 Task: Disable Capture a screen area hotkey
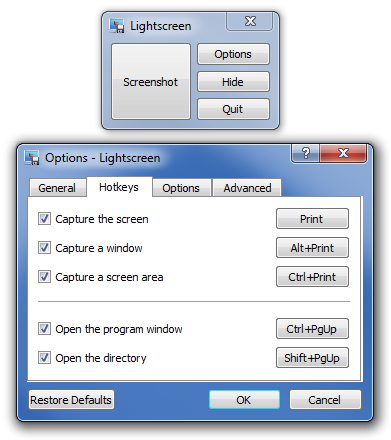click(x=44, y=277)
